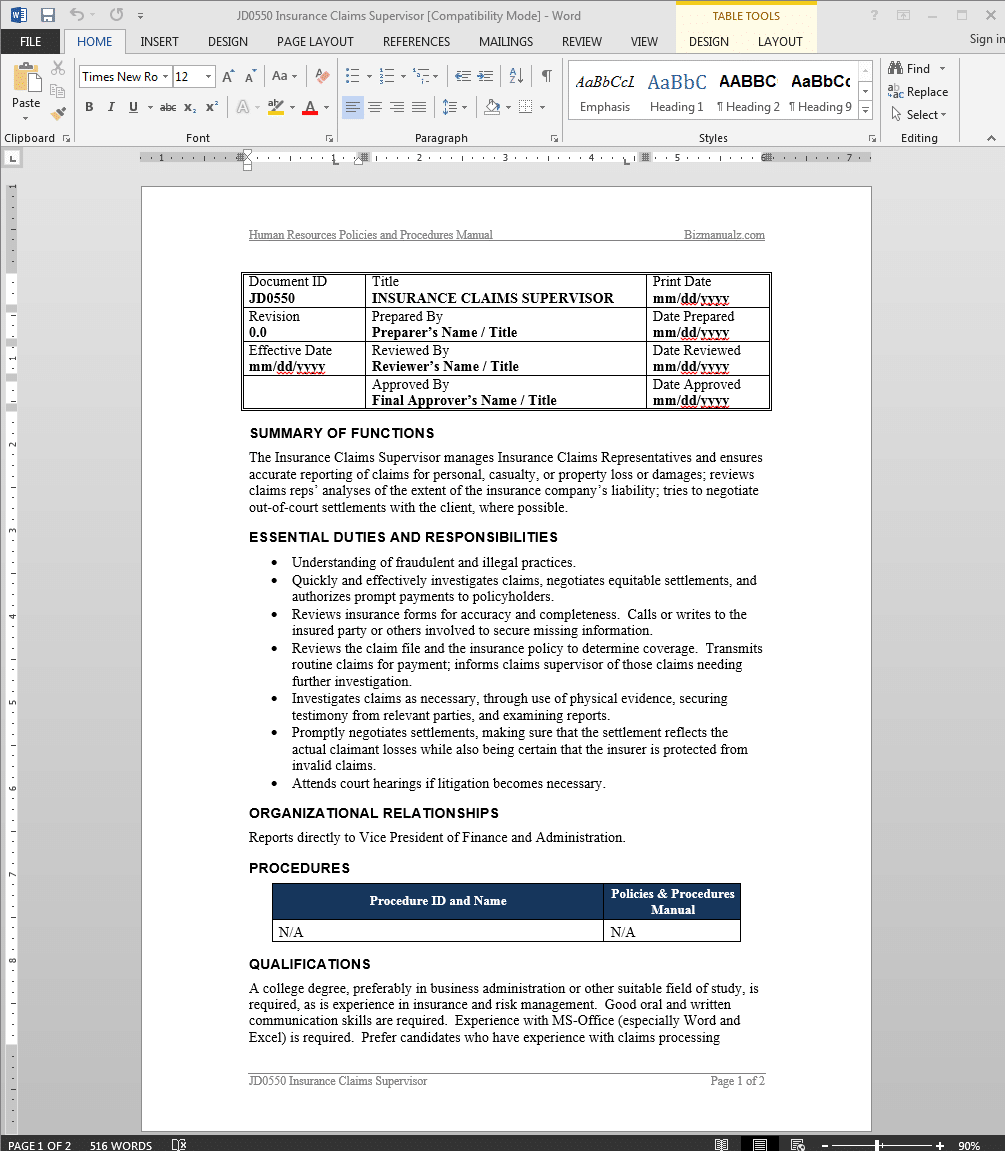
Task: Click the Save icon in title bar
Action: point(48,15)
